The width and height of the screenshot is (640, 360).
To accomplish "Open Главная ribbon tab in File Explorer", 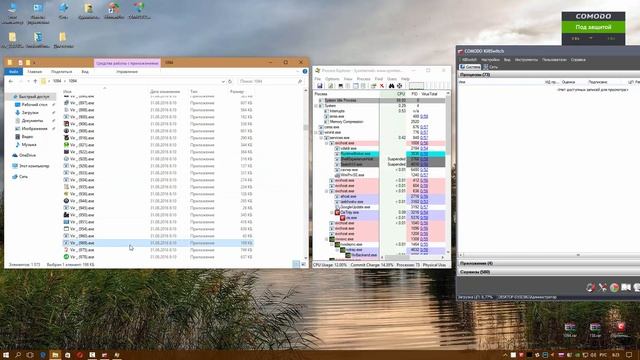I will pos(34,72).
